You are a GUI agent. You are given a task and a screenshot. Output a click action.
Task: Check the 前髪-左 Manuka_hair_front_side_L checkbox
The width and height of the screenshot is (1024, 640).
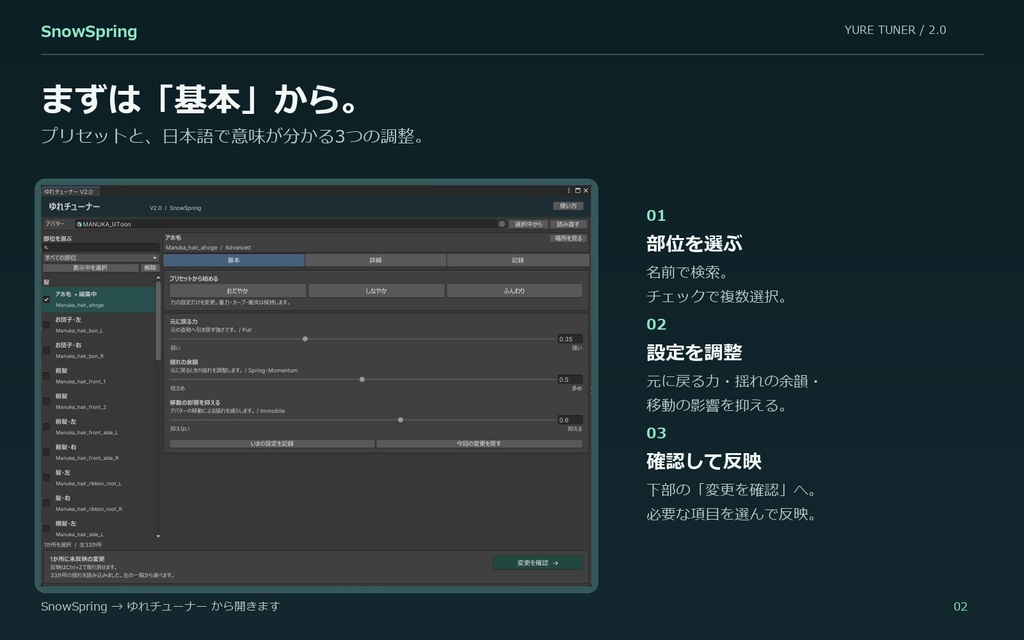(x=46, y=426)
